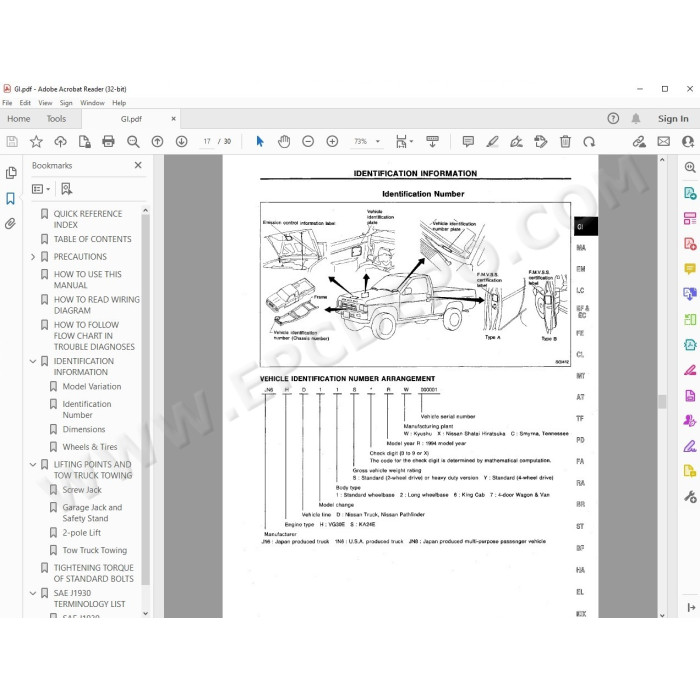The width and height of the screenshot is (700, 700).
Task: Click the share link icon
Action: pos(639,142)
